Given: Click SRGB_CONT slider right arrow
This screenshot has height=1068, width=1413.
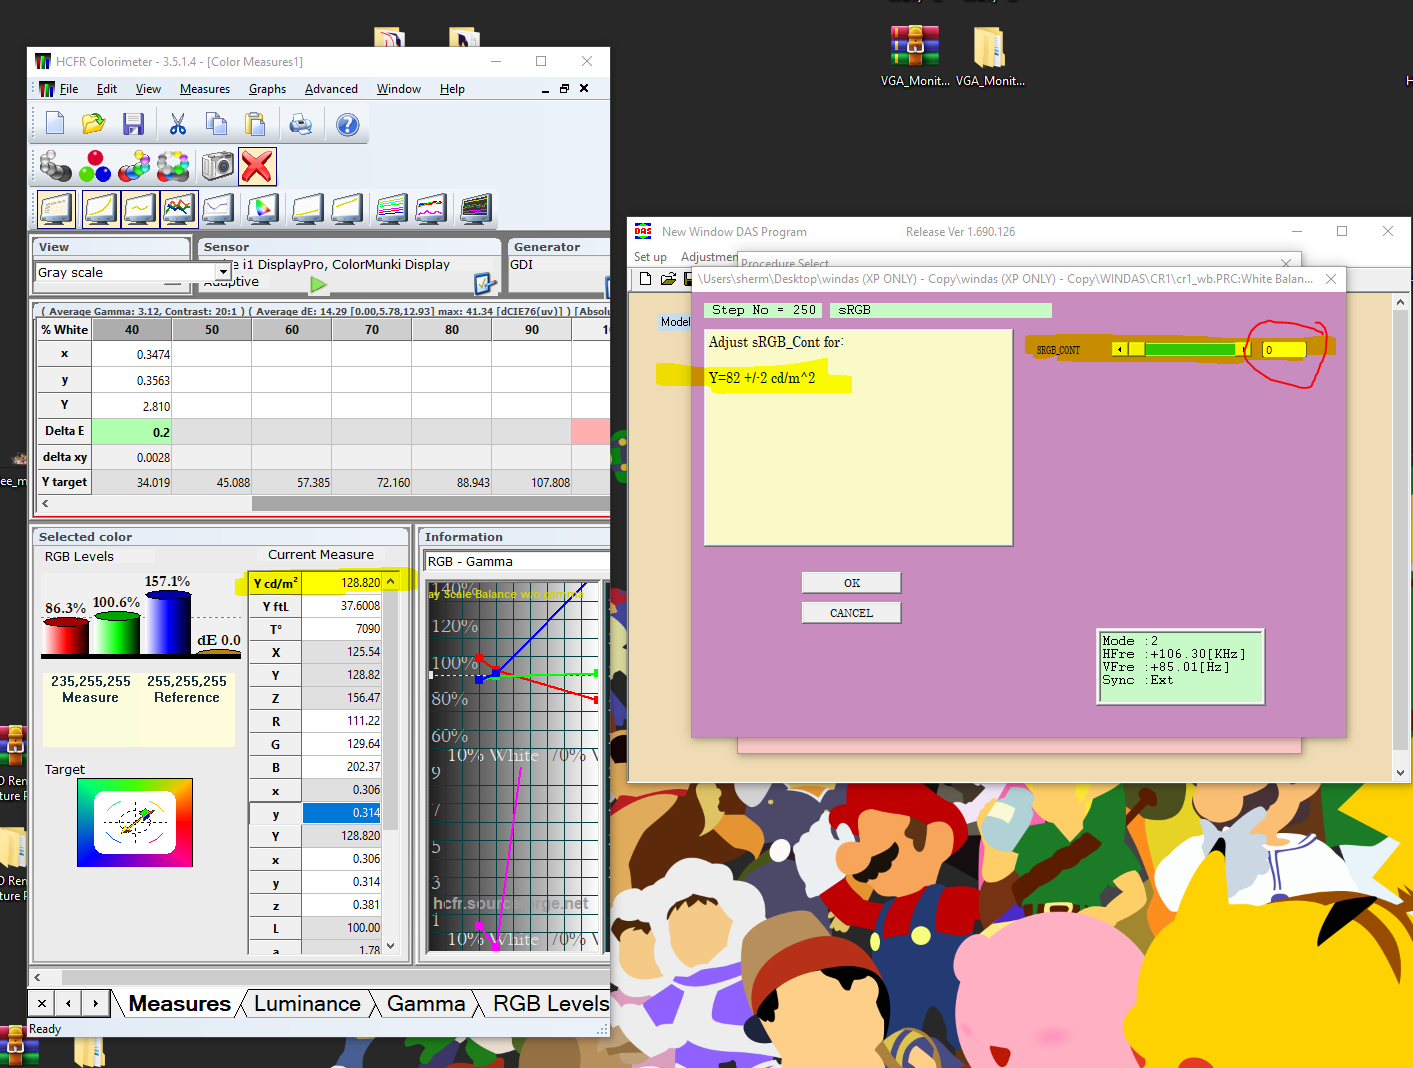Looking at the screenshot, I should point(1245,349).
